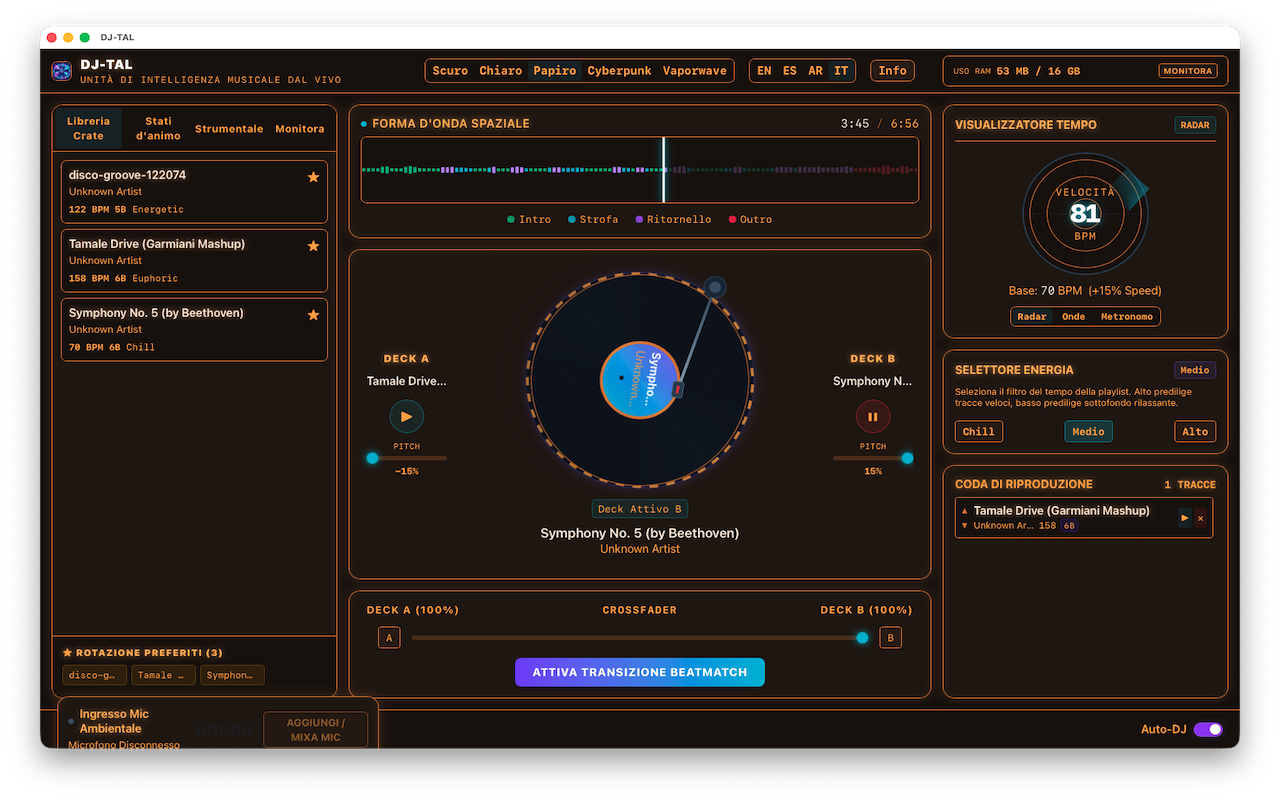Click the MONITORA RAM button
Screen dimensions: 1280x800
pos(1188,71)
